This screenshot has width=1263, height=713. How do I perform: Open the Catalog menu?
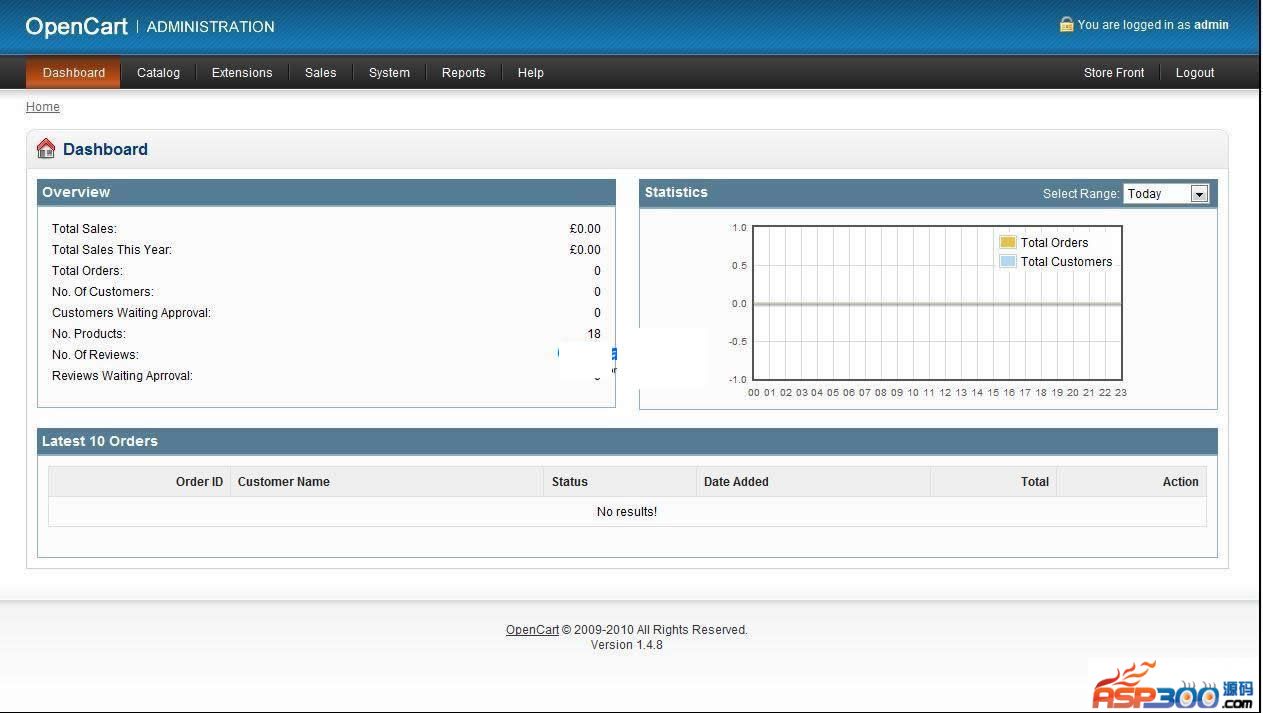coord(158,73)
